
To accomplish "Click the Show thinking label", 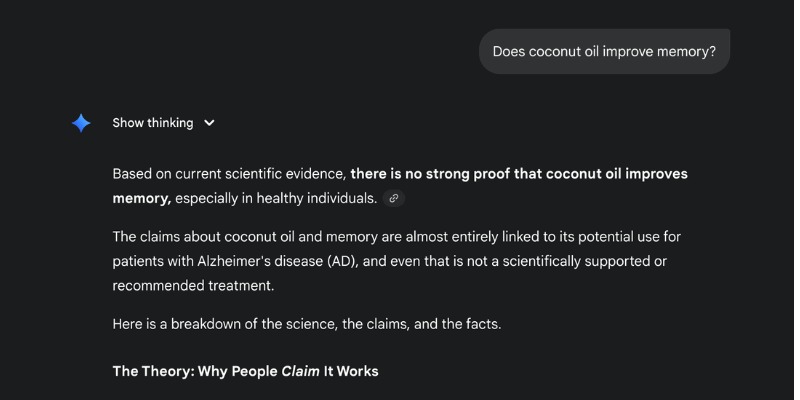I will click(152, 123).
